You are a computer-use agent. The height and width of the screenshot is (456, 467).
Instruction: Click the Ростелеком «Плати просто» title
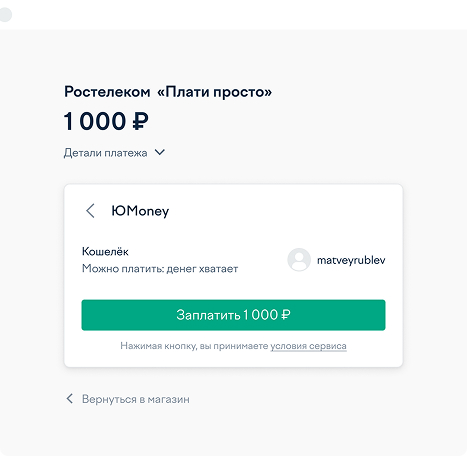(168, 92)
